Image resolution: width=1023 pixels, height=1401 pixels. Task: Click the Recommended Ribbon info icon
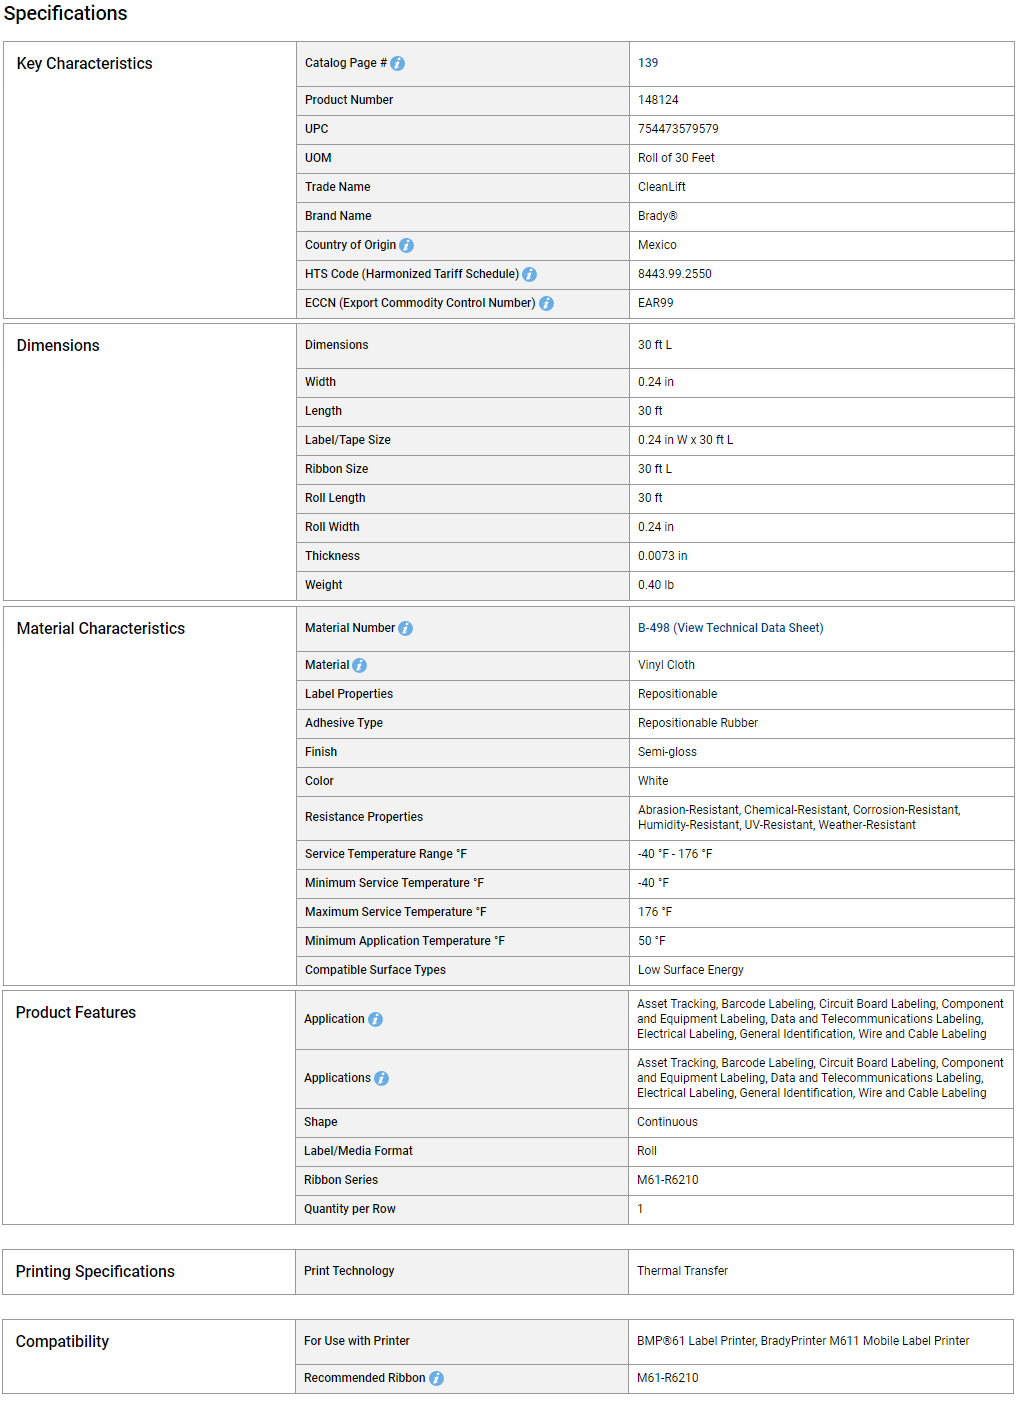pos(436,1379)
